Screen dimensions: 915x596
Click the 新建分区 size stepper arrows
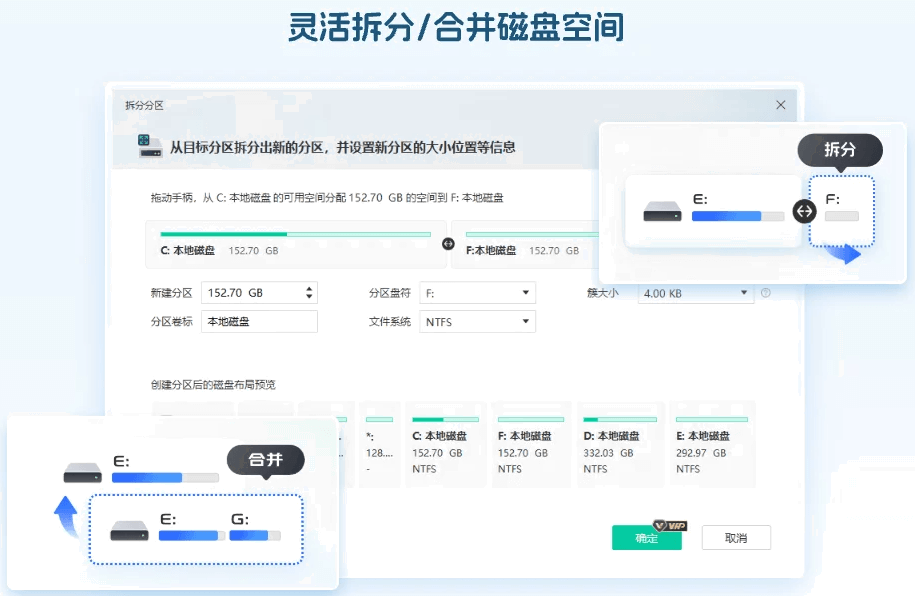[x=309, y=293]
